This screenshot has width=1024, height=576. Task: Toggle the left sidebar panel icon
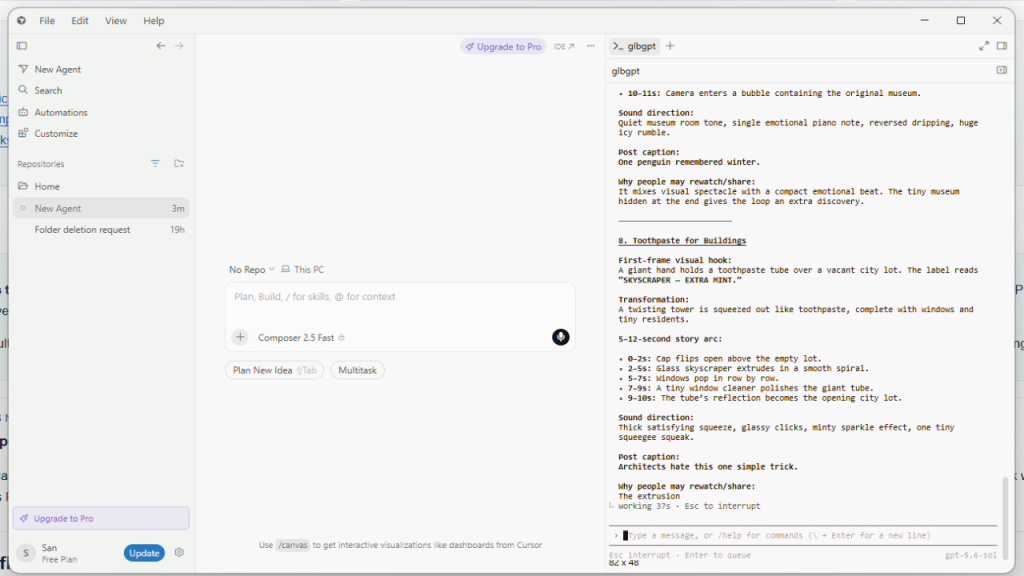click(x=22, y=46)
